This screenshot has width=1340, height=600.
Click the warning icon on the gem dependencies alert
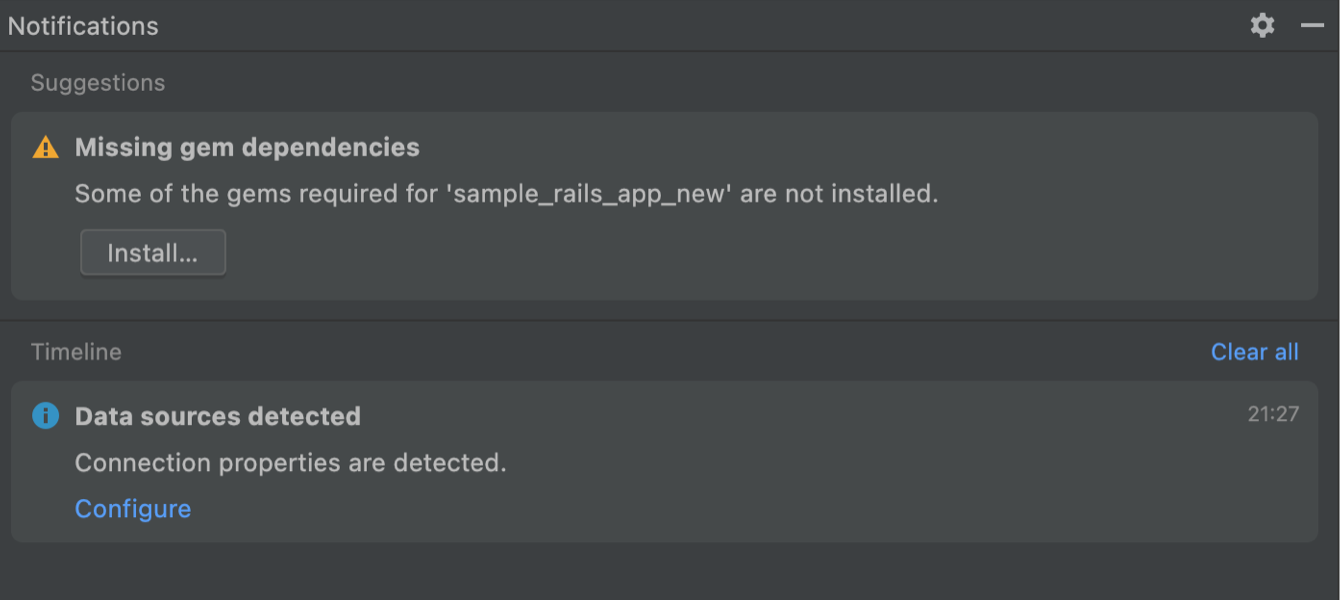click(x=44, y=146)
